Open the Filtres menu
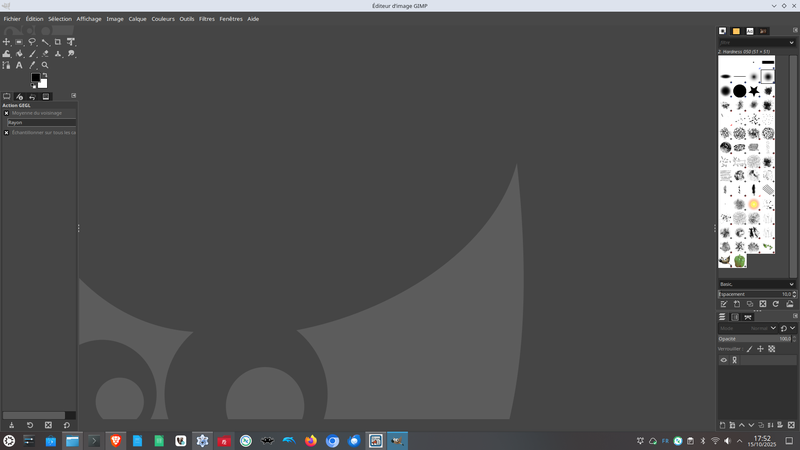Screen dimensions: 800x450 tap(207, 19)
